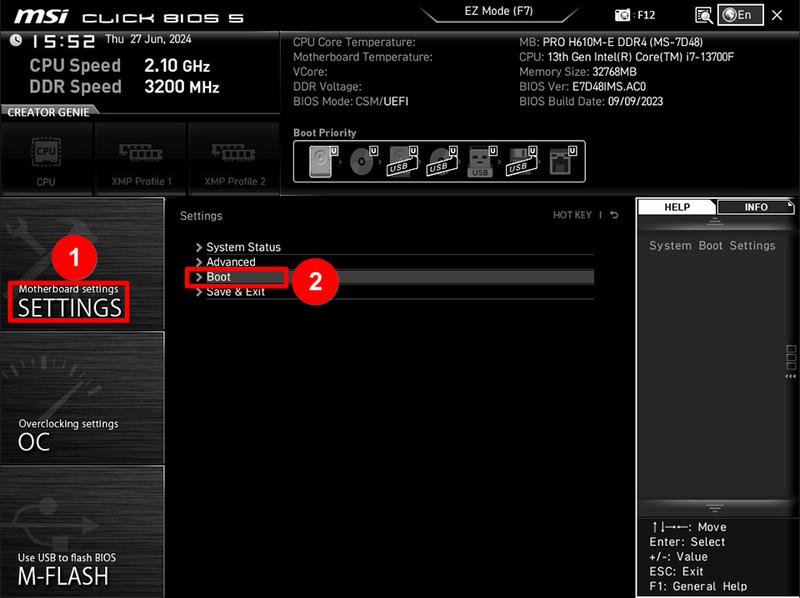Switch BIOS language using the En globe icon
The width and height of the screenshot is (800, 598).
(740, 14)
